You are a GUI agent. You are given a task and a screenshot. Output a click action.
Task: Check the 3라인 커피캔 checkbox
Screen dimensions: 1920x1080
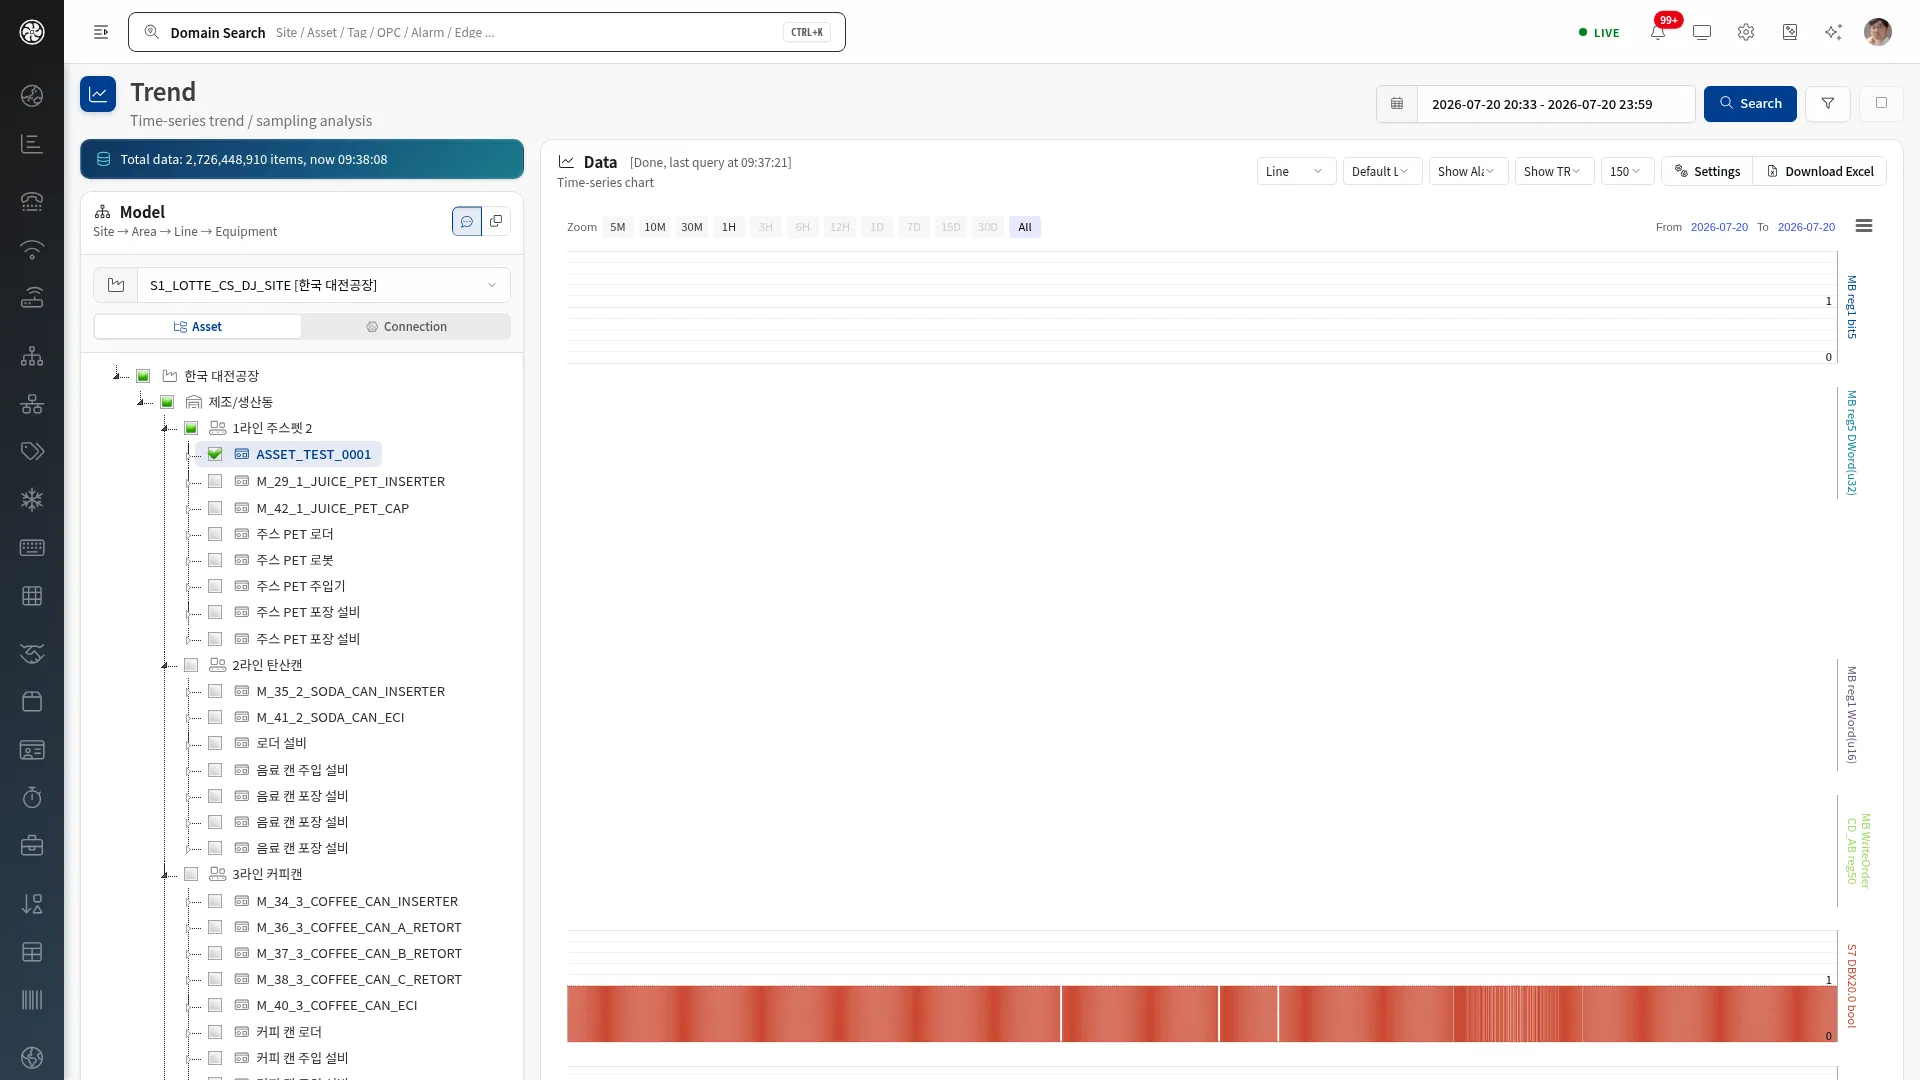(191, 874)
